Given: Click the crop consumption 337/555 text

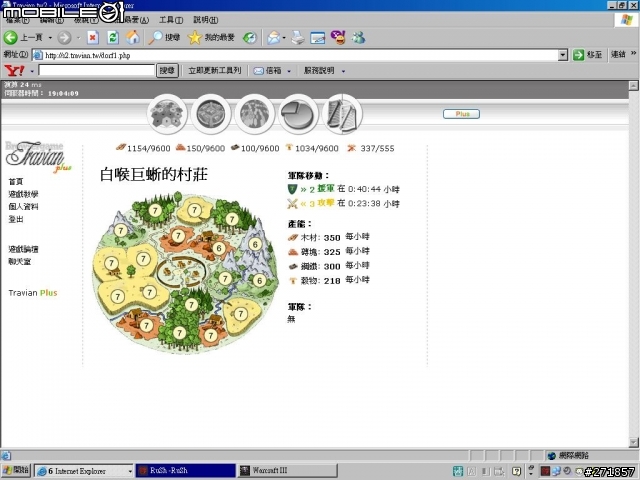Looking at the screenshot, I should tap(377, 149).
